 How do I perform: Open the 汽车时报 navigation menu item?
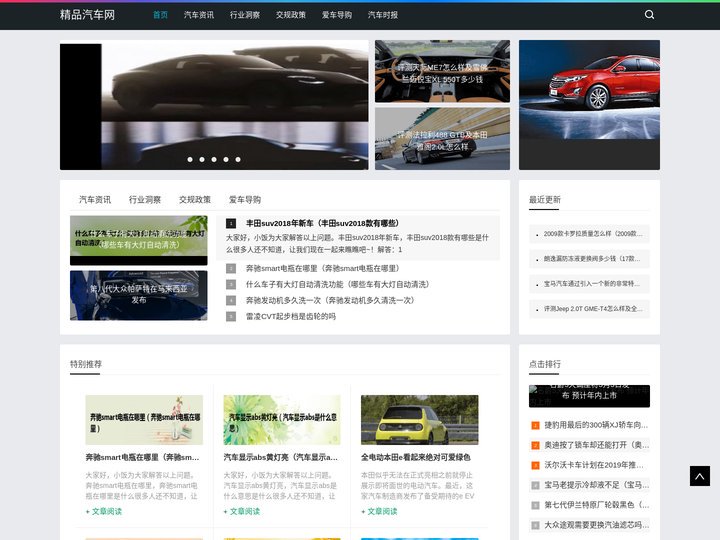(382, 15)
